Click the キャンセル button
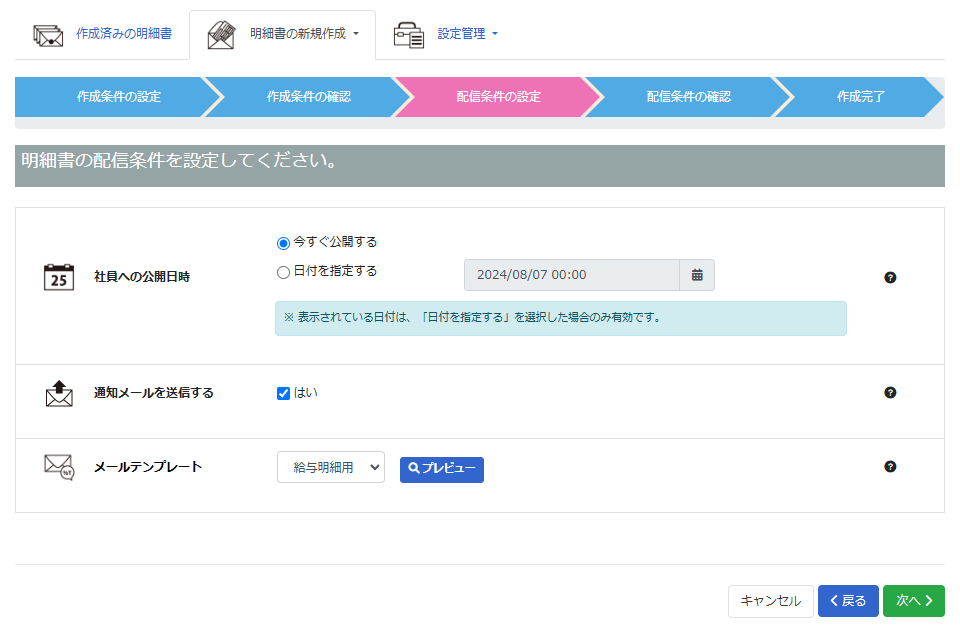The width and height of the screenshot is (960, 632). point(770,601)
